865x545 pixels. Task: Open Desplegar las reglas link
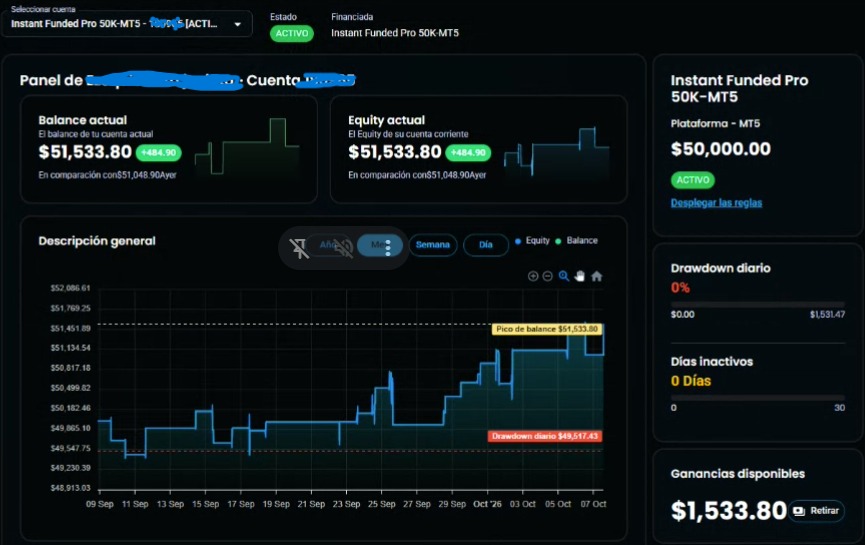click(x=716, y=203)
